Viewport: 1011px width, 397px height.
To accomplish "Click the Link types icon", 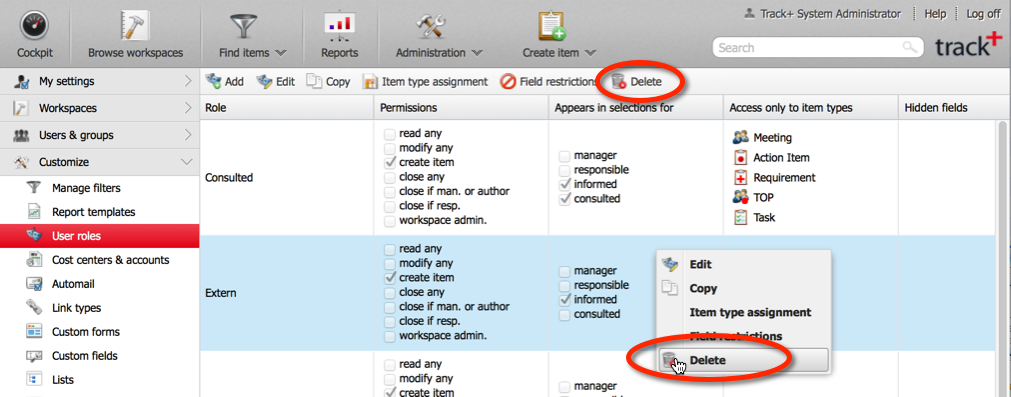I will [34, 308].
